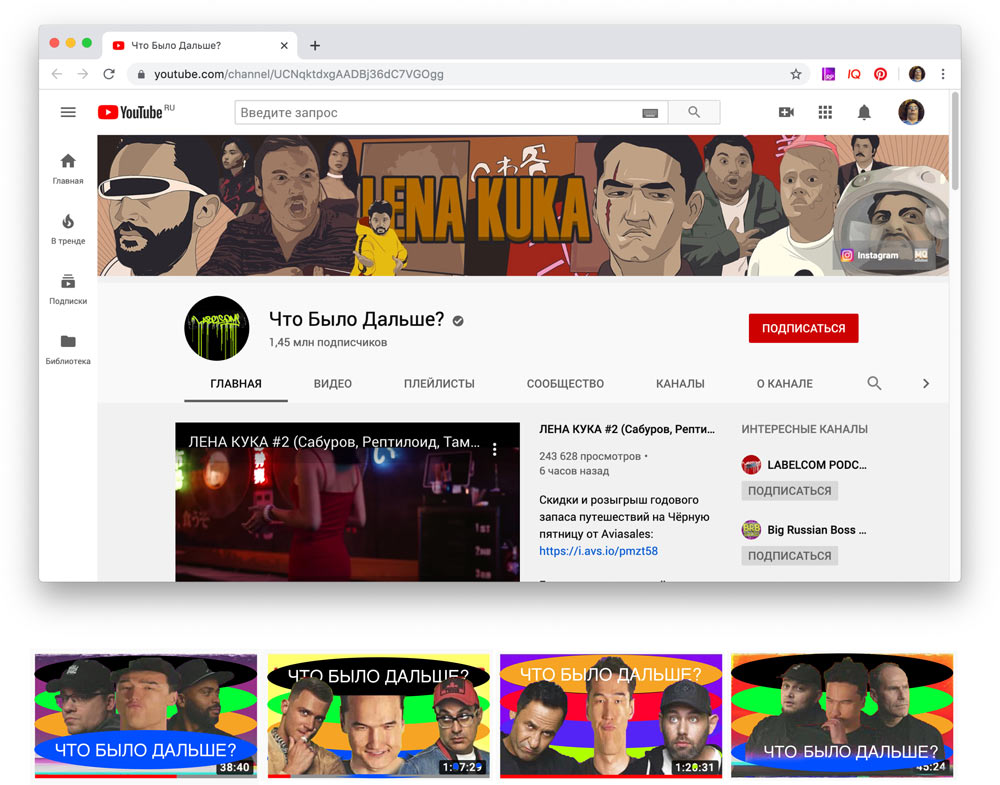The height and width of the screenshot is (785, 1000).
Task: Search within channel using magnifier icon
Action: tap(874, 383)
